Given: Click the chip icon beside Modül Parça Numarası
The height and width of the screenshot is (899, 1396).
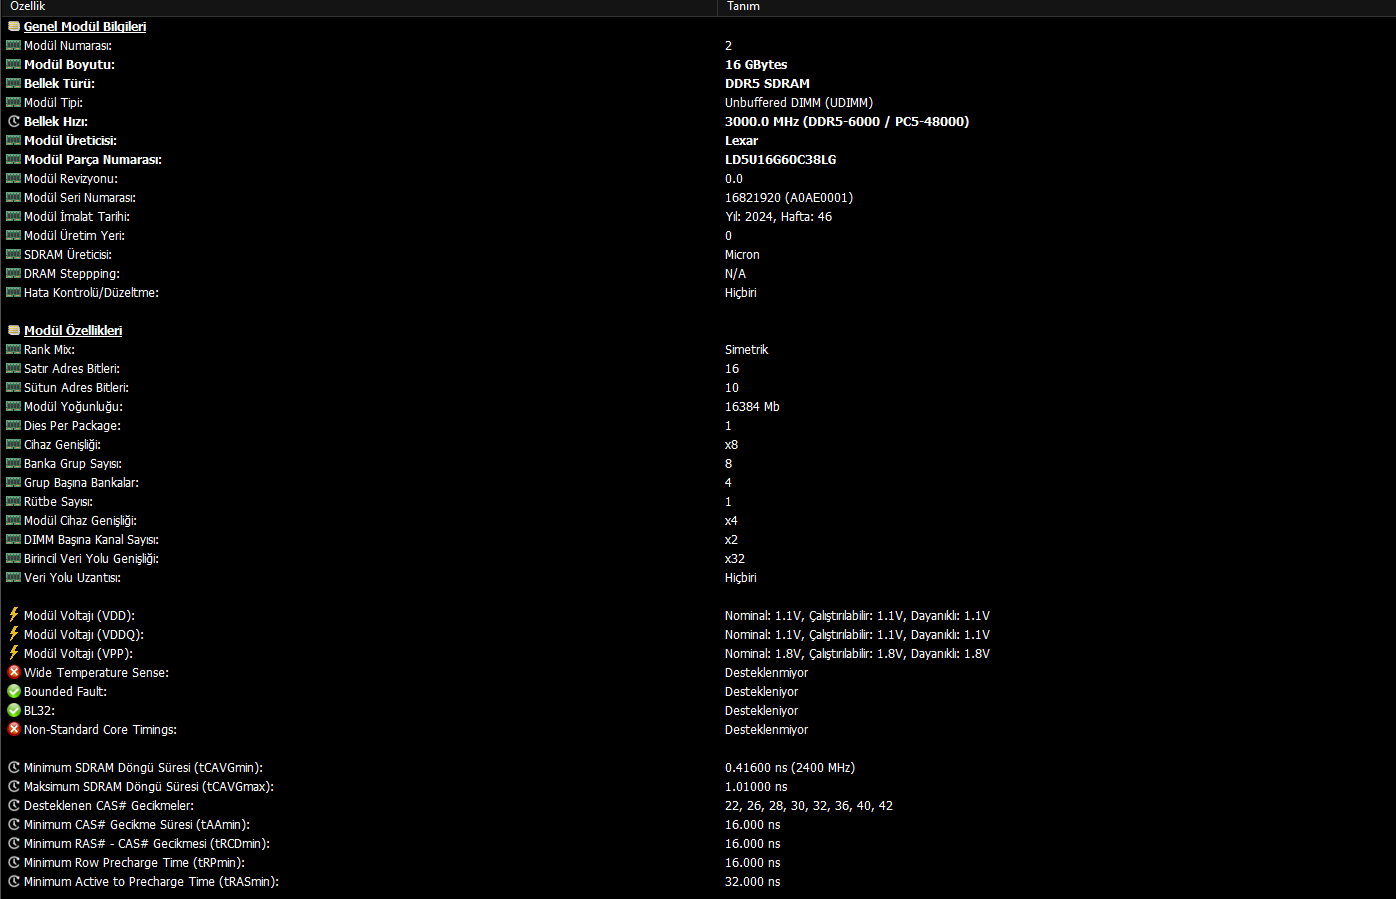Looking at the screenshot, I should click(x=14, y=160).
